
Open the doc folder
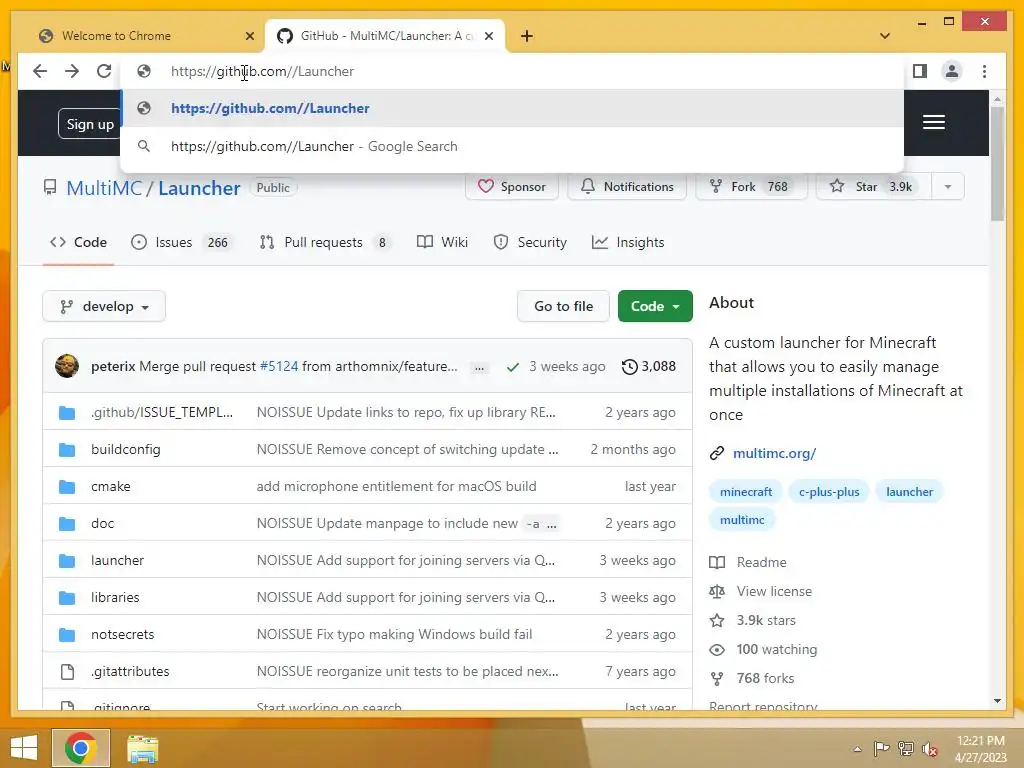click(103, 523)
